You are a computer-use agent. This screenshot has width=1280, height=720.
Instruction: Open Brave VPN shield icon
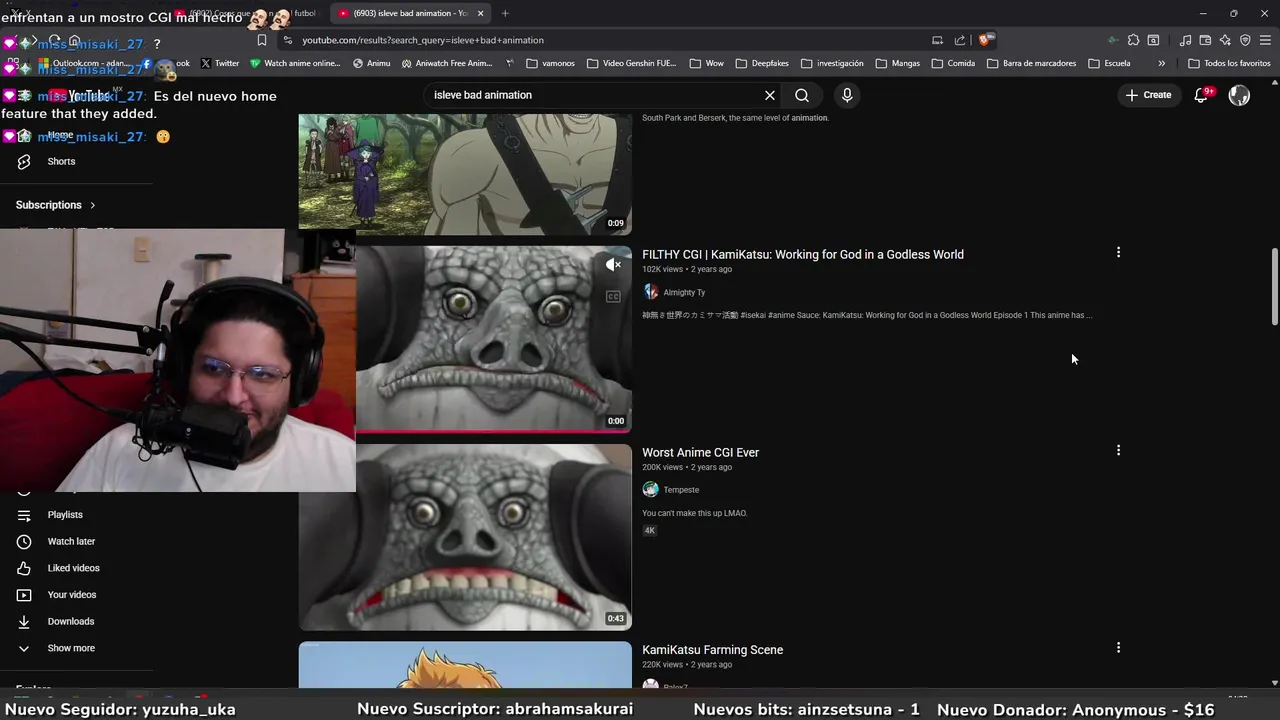[x=1245, y=40]
